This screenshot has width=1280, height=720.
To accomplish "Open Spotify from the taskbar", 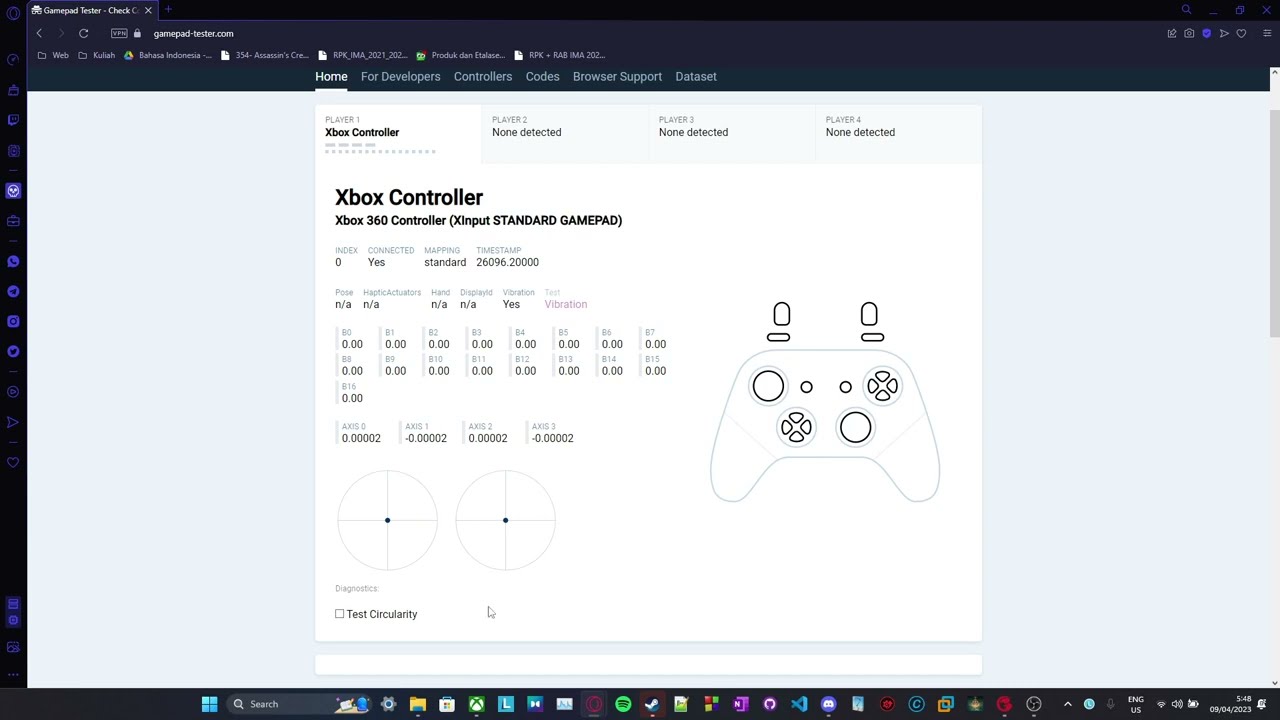I will (623, 704).
